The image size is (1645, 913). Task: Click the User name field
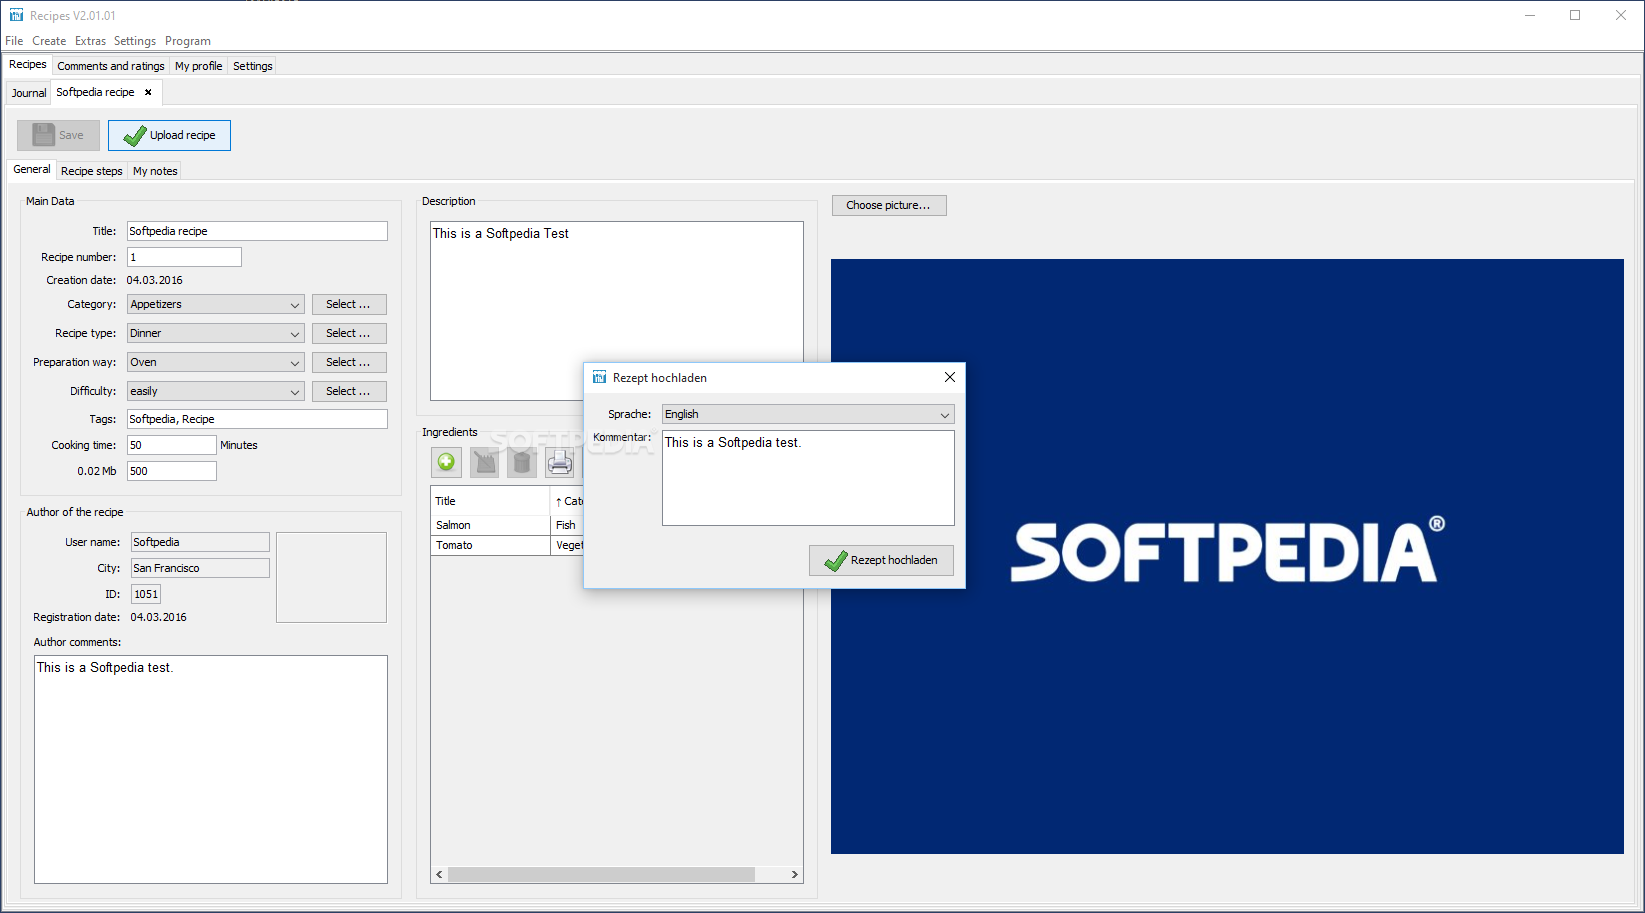[x=200, y=542]
